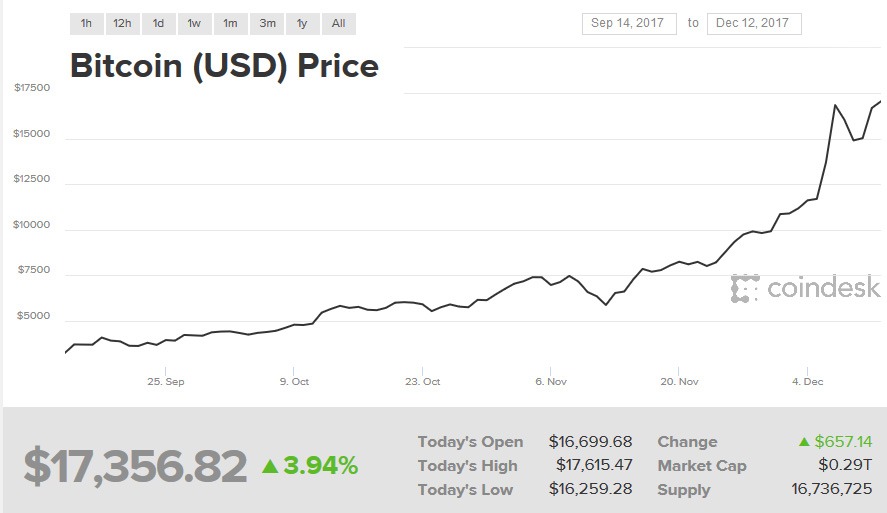This screenshot has height=513, width=887.
Task: Click the All range button
Action: tap(338, 23)
